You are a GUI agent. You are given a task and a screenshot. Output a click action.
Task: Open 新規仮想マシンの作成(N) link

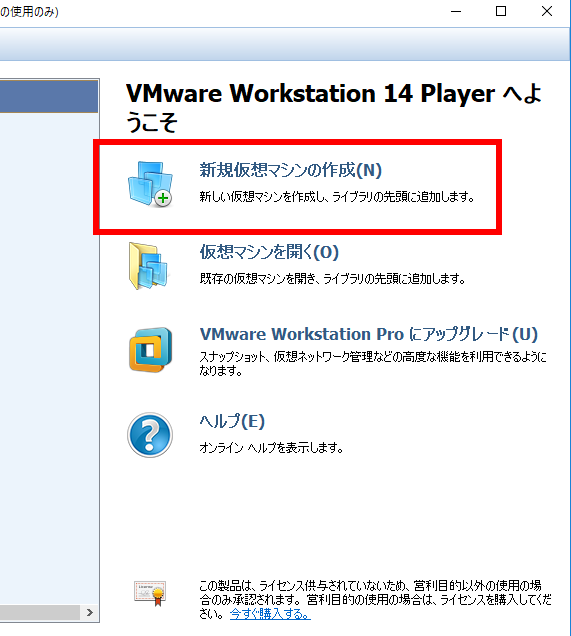(x=290, y=170)
